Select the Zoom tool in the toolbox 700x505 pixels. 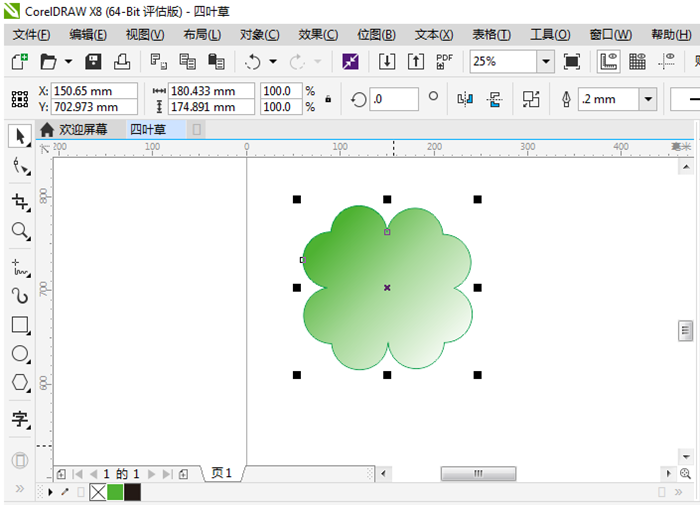click(x=19, y=232)
